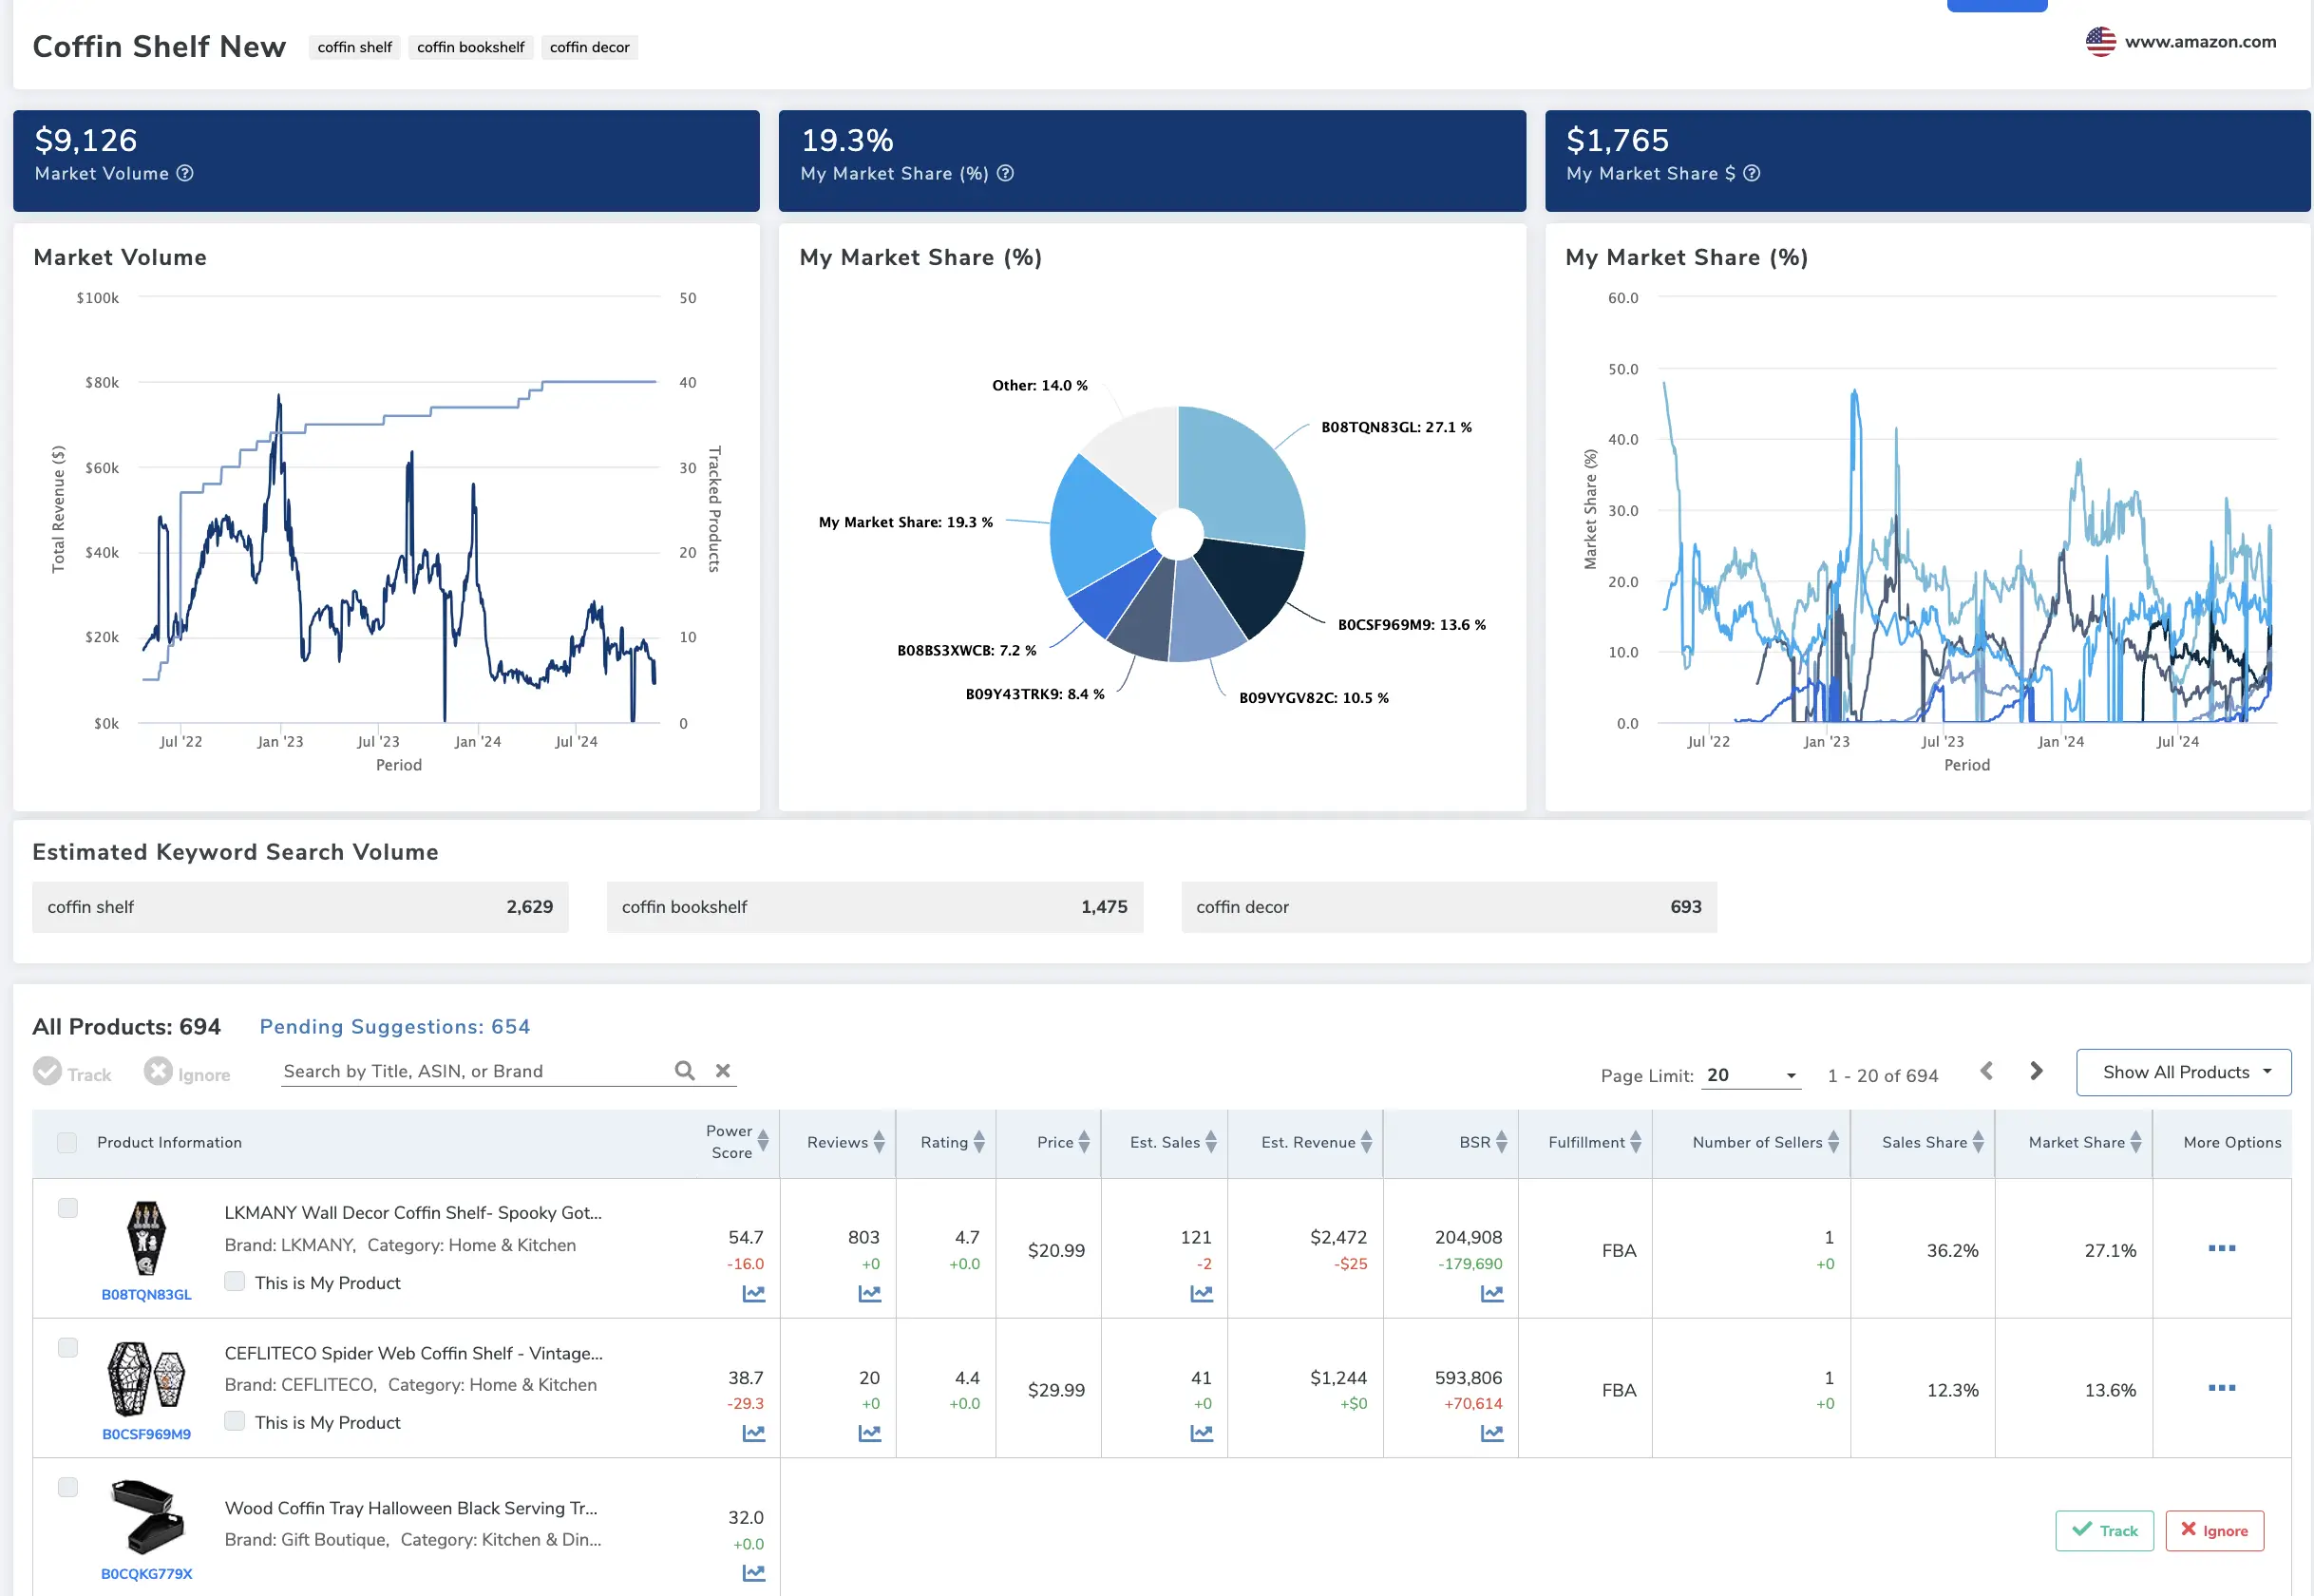Click the Track checkmark bulk action
Viewport: 2314px width, 1596px height.
coord(47,1072)
